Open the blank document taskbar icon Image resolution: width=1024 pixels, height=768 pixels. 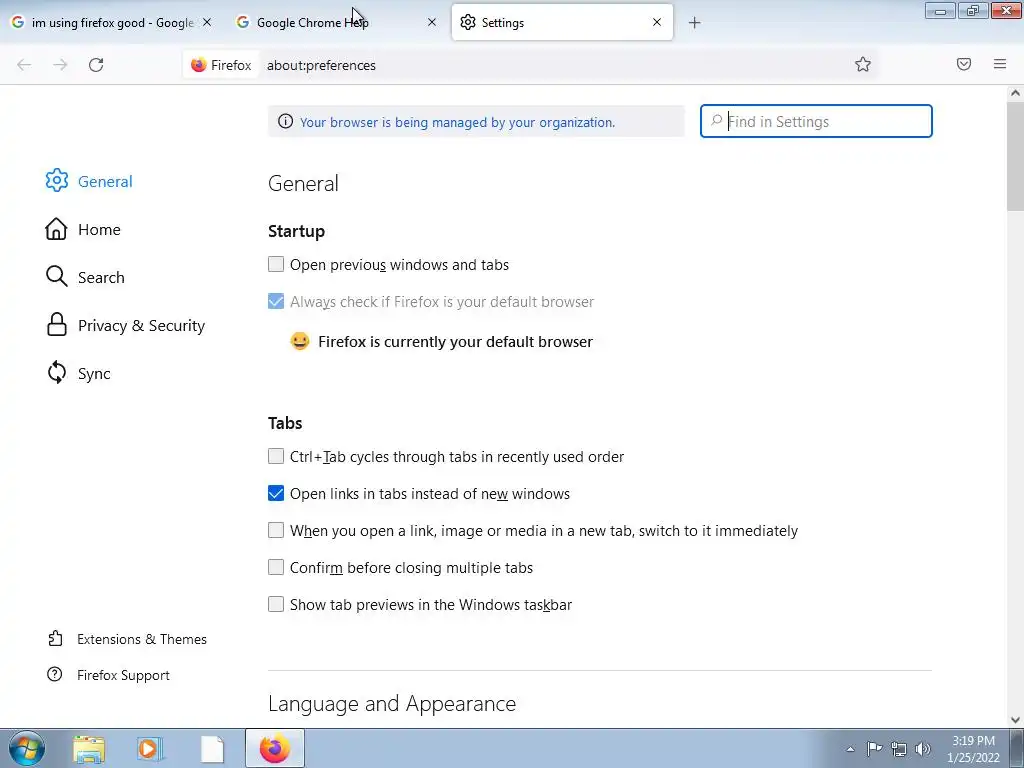click(x=212, y=748)
